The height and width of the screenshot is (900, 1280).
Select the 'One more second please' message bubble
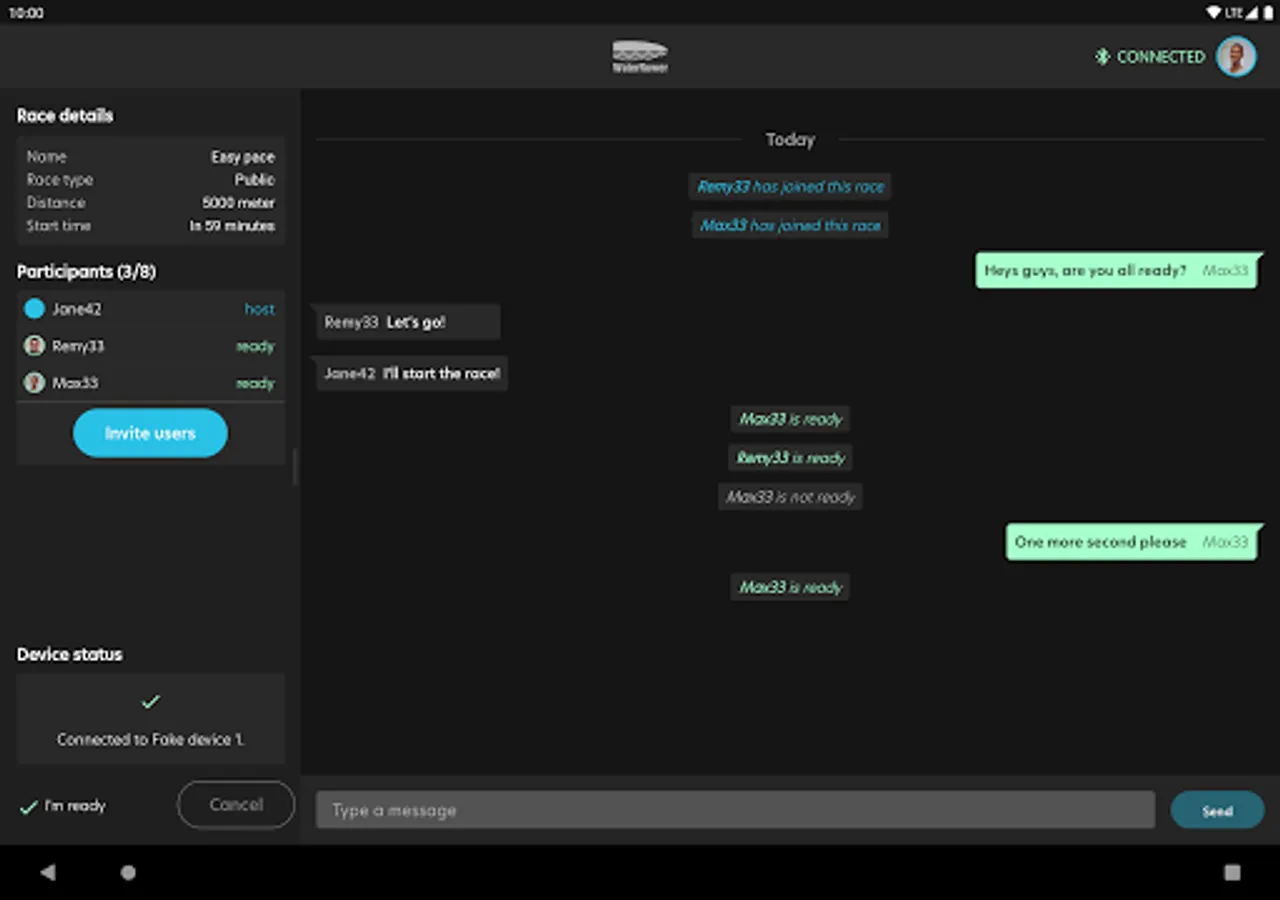[1134, 542]
